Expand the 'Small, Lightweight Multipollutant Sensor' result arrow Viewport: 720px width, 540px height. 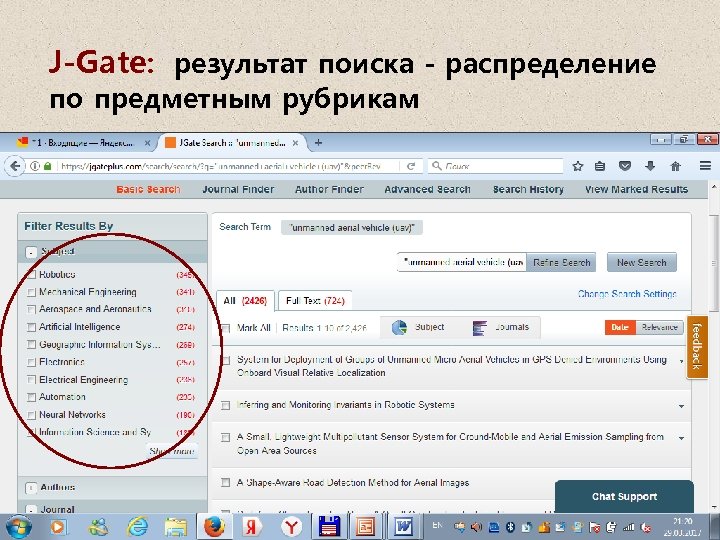(x=681, y=439)
